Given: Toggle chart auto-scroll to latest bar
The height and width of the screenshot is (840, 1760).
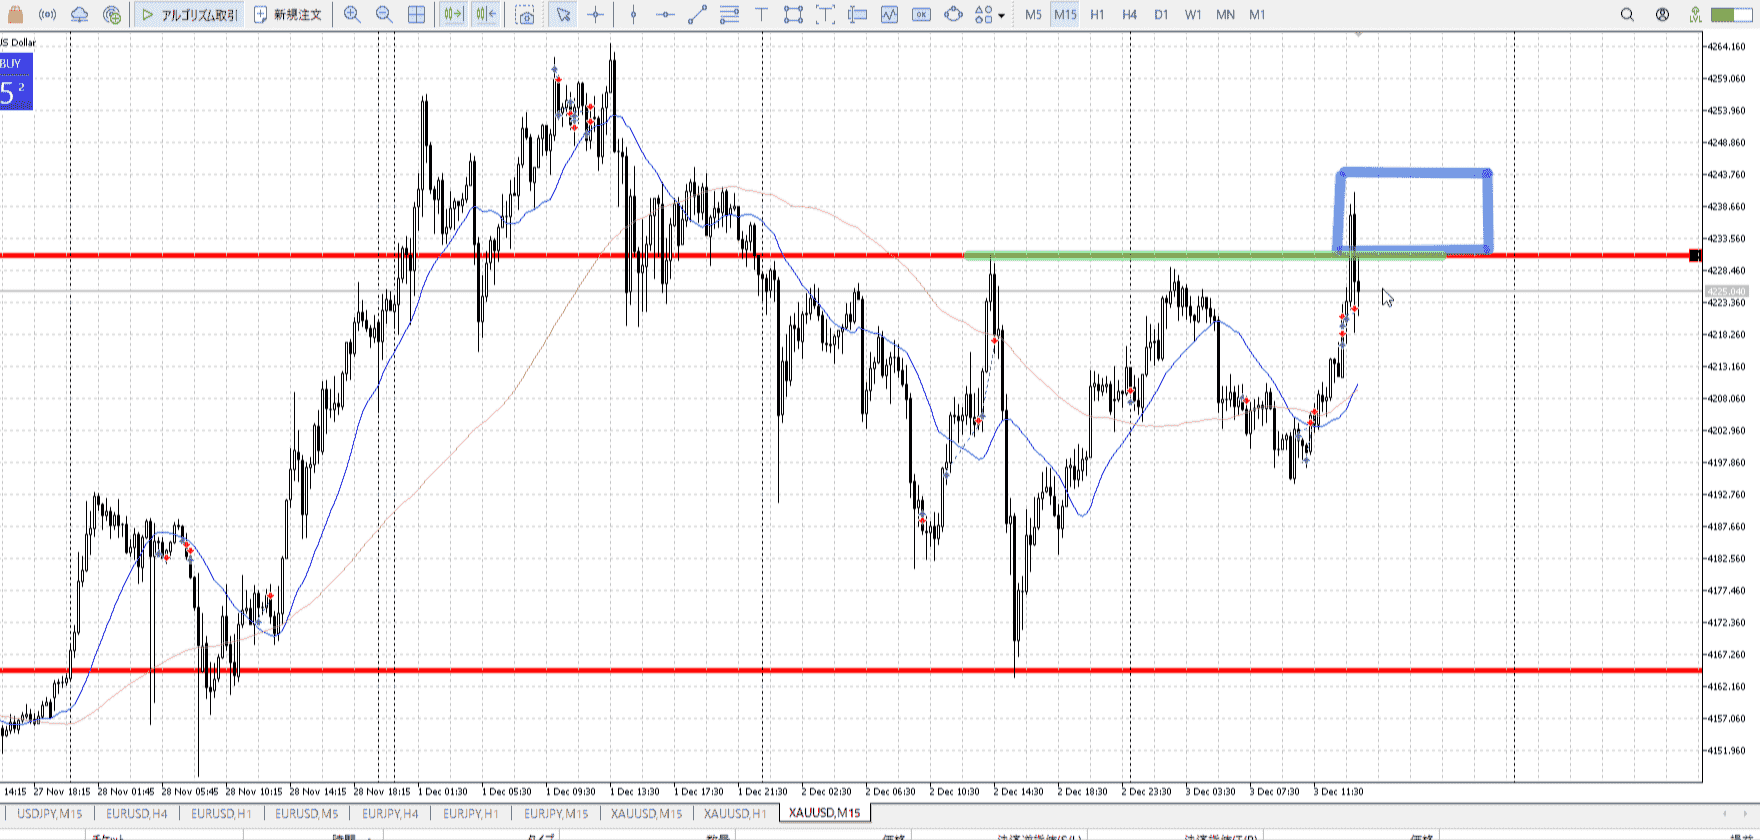Looking at the screenshot, I should tap(453, 15).
